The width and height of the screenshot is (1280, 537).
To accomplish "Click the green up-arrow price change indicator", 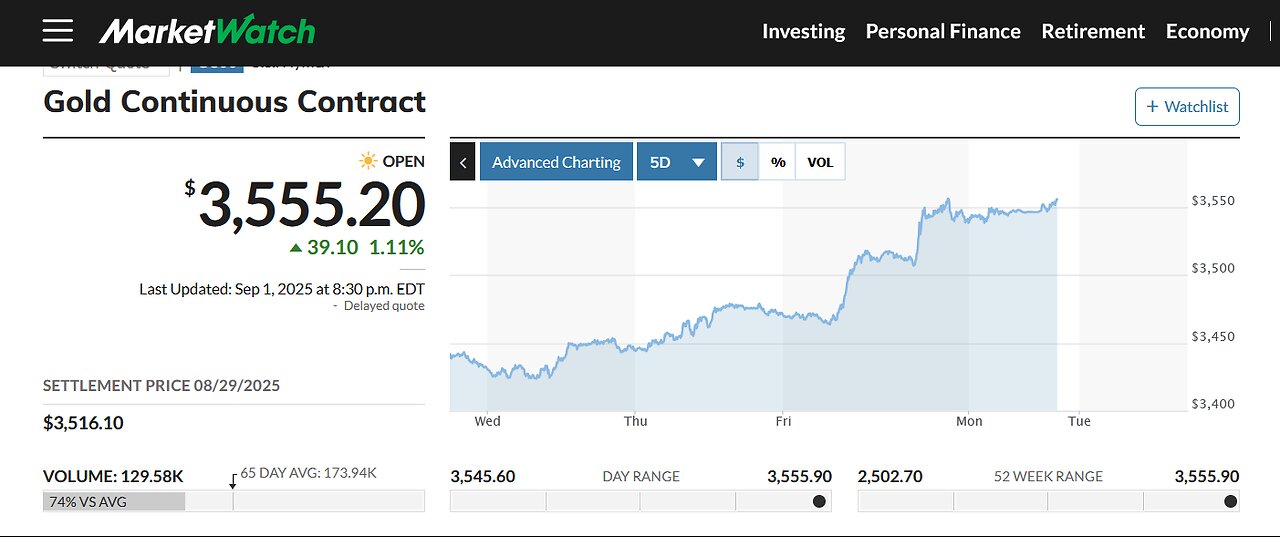I will coord(296,247).
